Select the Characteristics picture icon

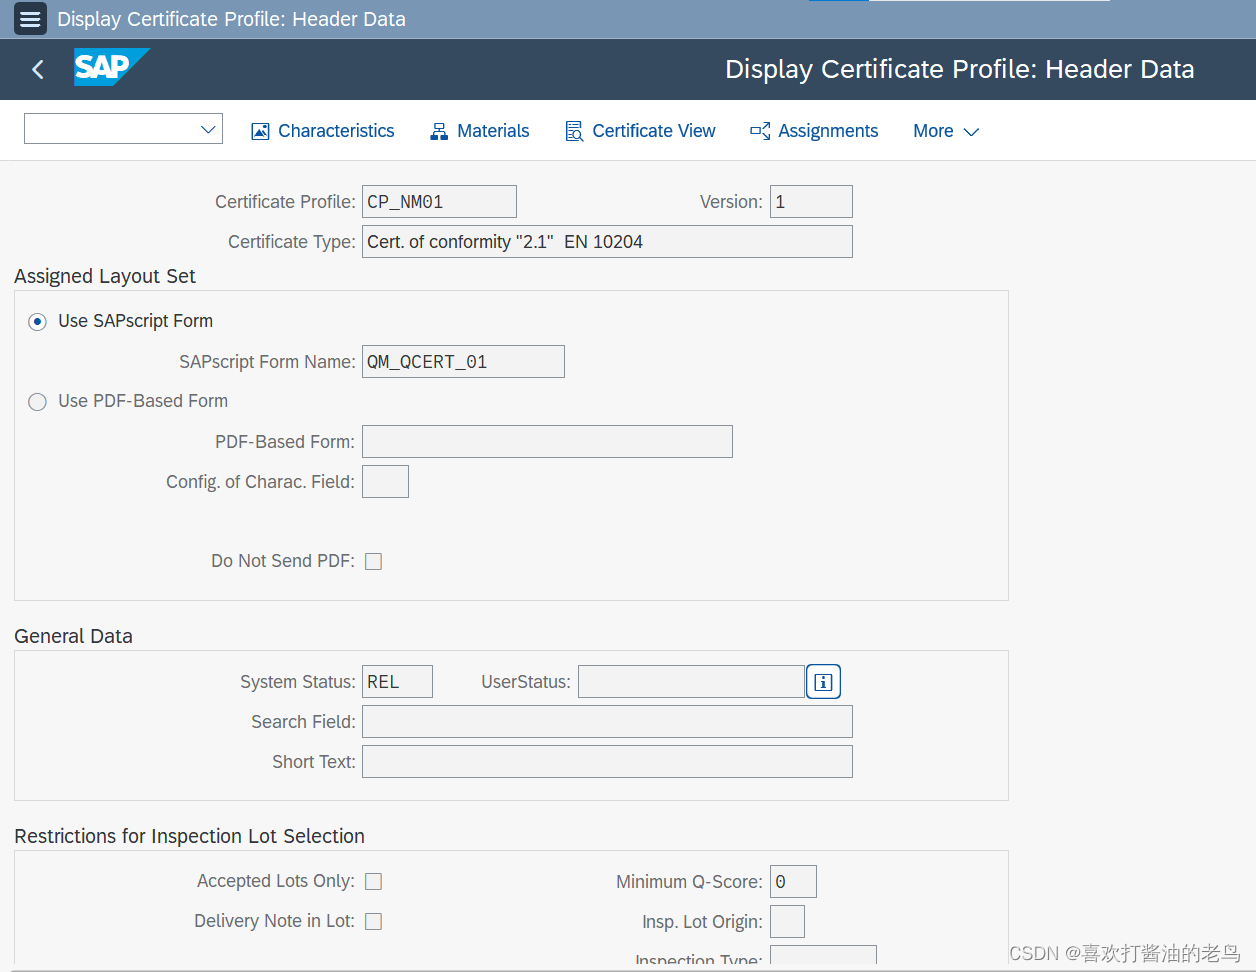260,130
